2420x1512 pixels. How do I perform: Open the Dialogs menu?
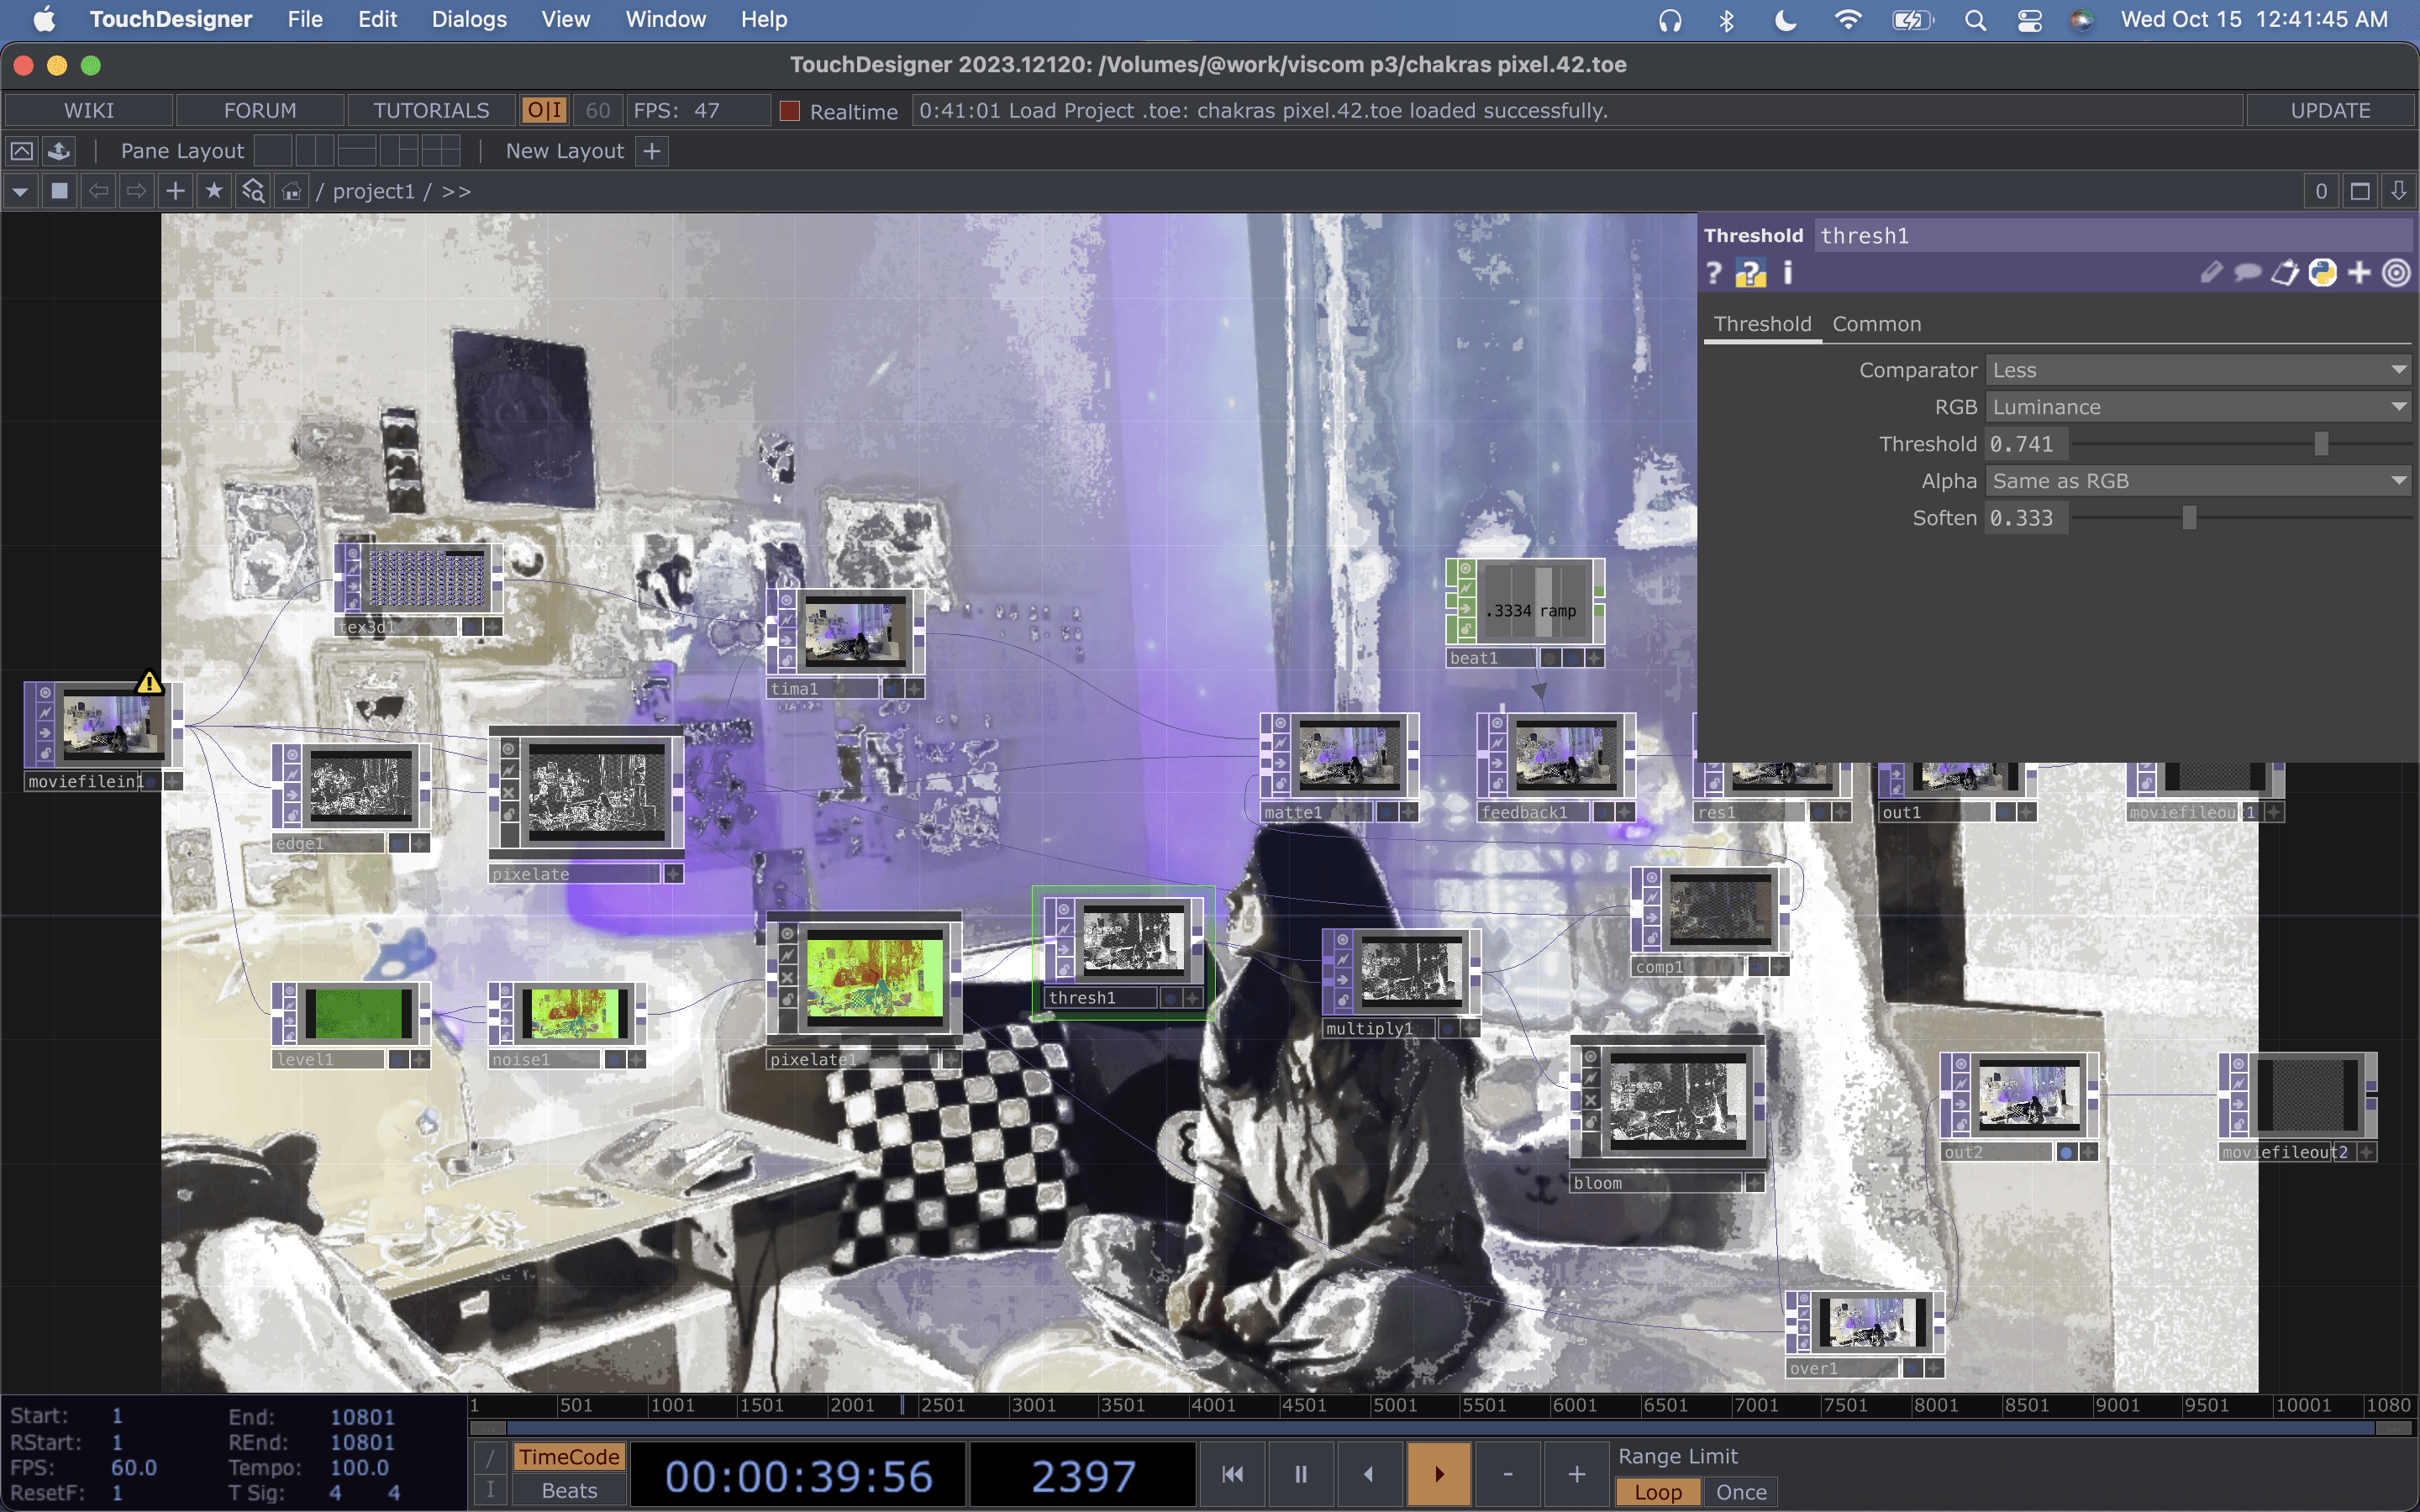click(x=469, y=19)
